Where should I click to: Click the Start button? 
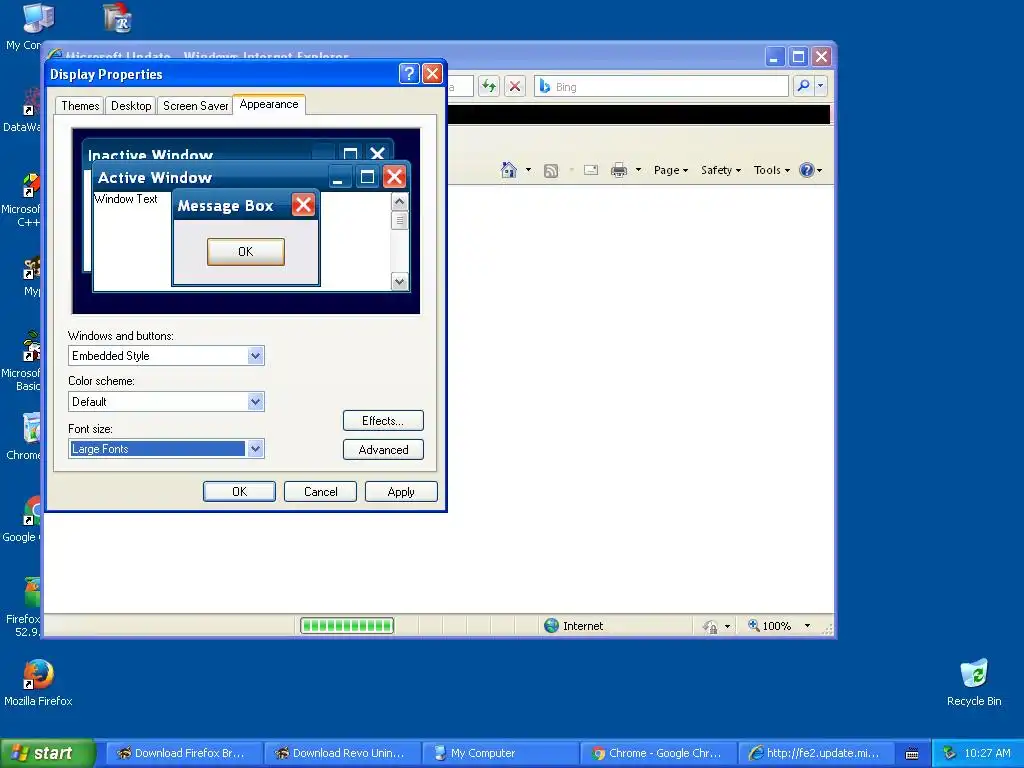coord(47,753)
